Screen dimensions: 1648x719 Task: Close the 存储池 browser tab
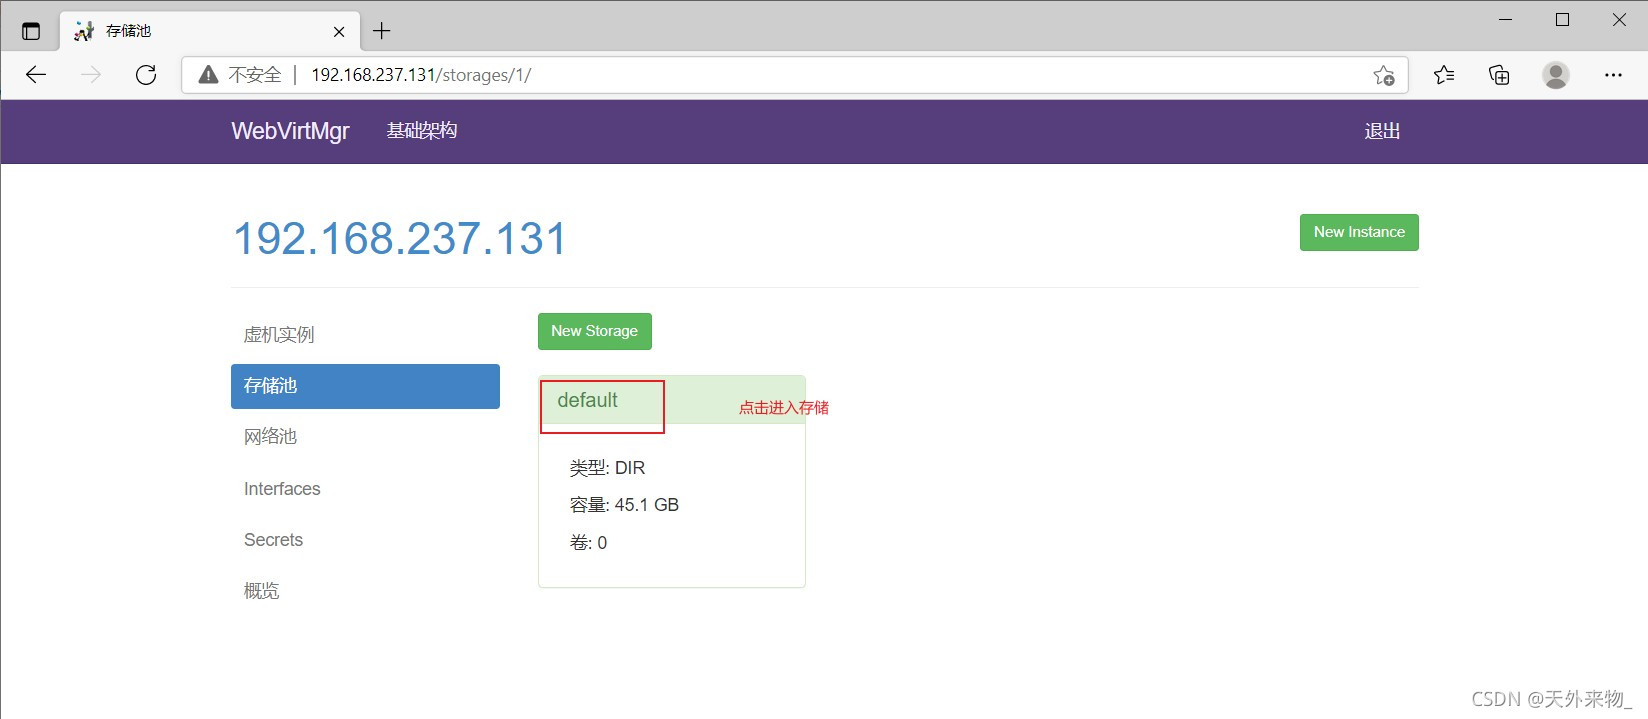(x=339, y=32)
